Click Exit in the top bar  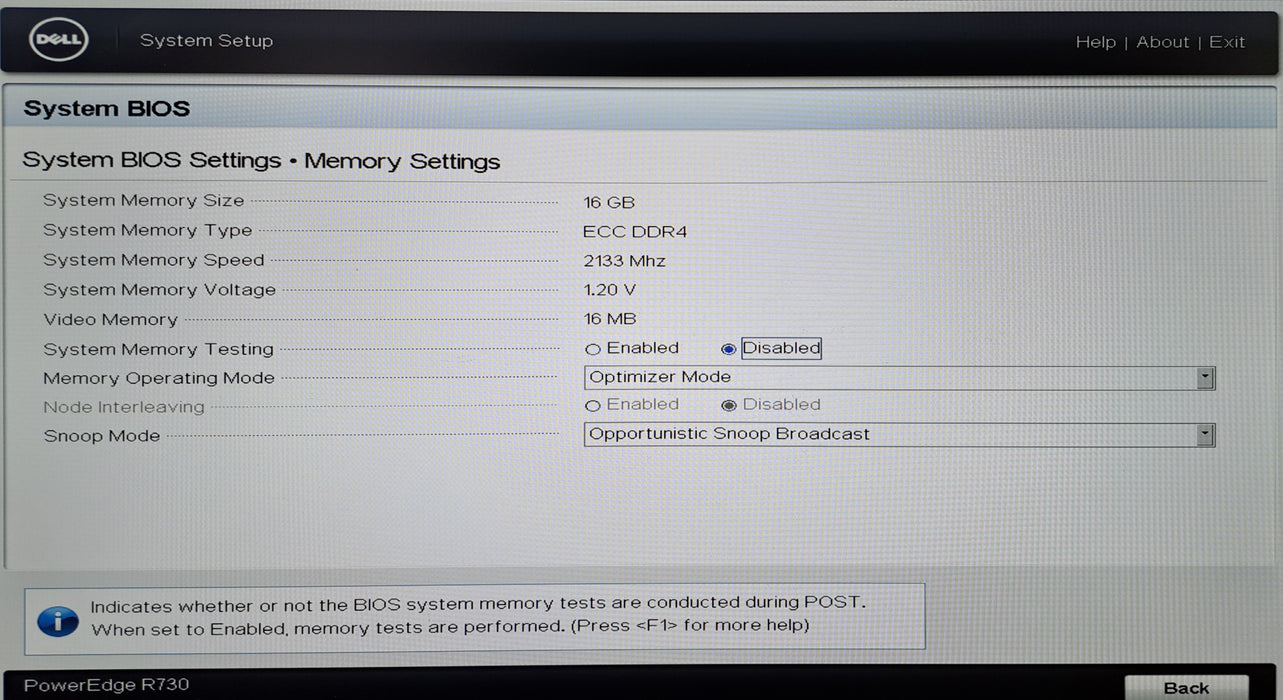coord(1227,42)
